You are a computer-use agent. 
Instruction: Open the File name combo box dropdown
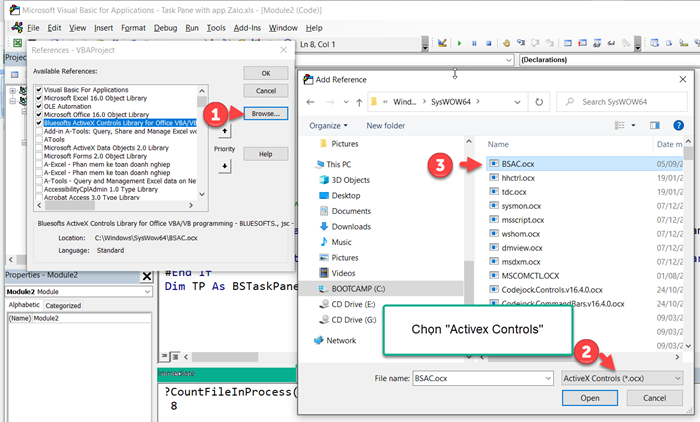coord(548,378)
